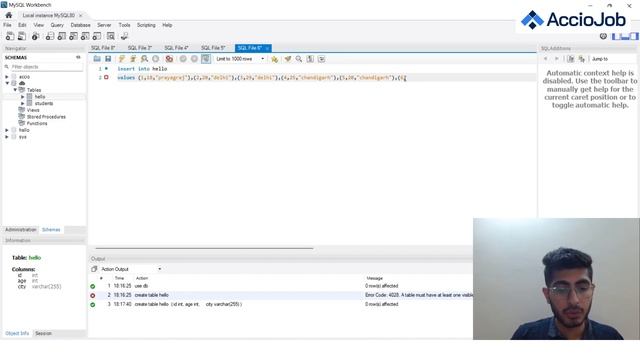Select Stored Procedures in the schema tree

[x=46, y=117]
